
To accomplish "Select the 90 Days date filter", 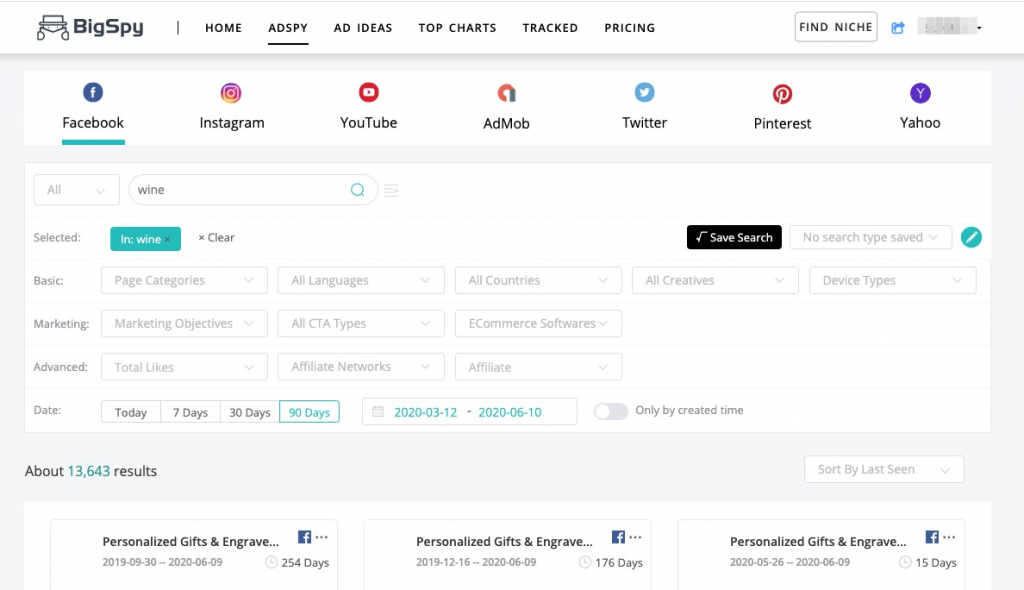I will pyautogui.click(x=309, y=412).
